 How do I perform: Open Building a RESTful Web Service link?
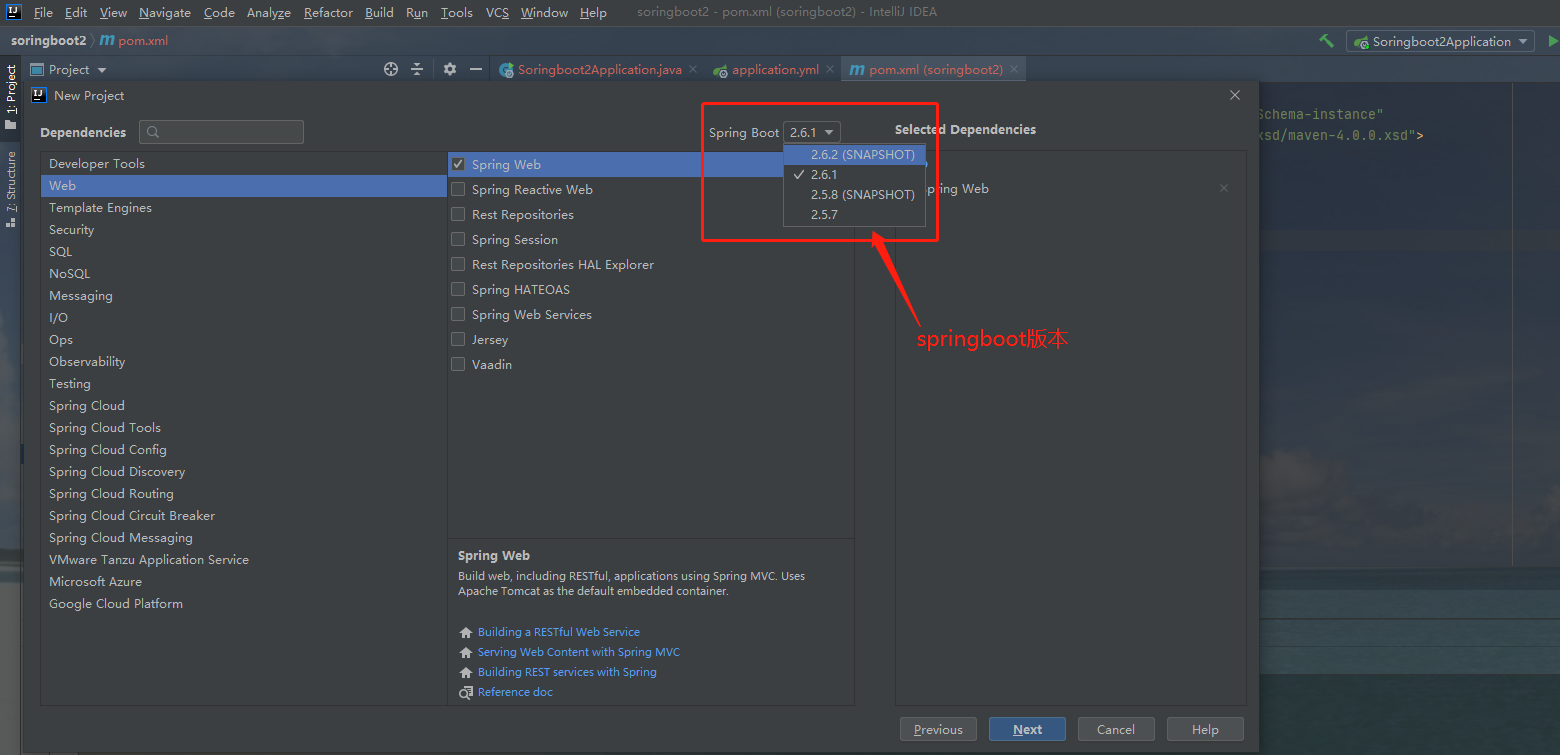coord(559,632)
